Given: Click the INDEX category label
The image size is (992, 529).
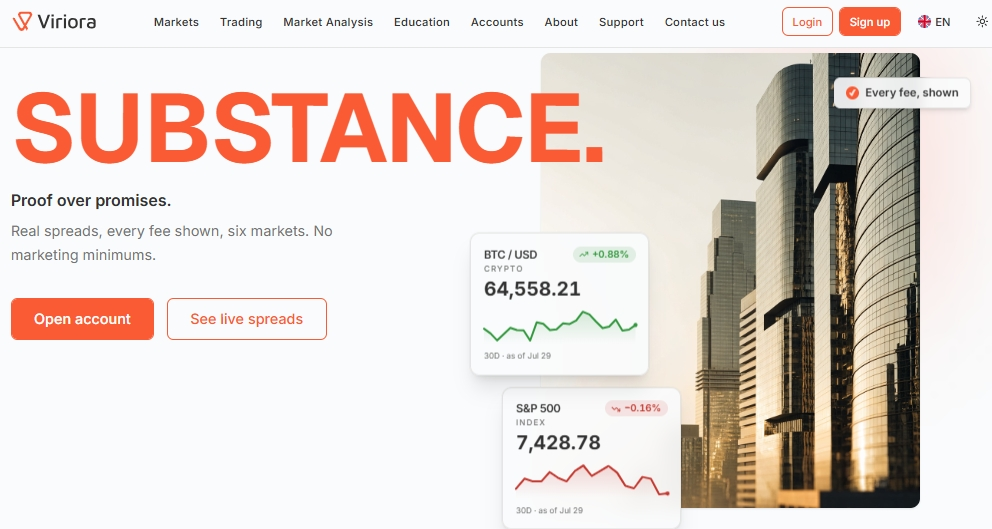Looking at the screenshot, I should pyautogui.click(x=530, y=423).
